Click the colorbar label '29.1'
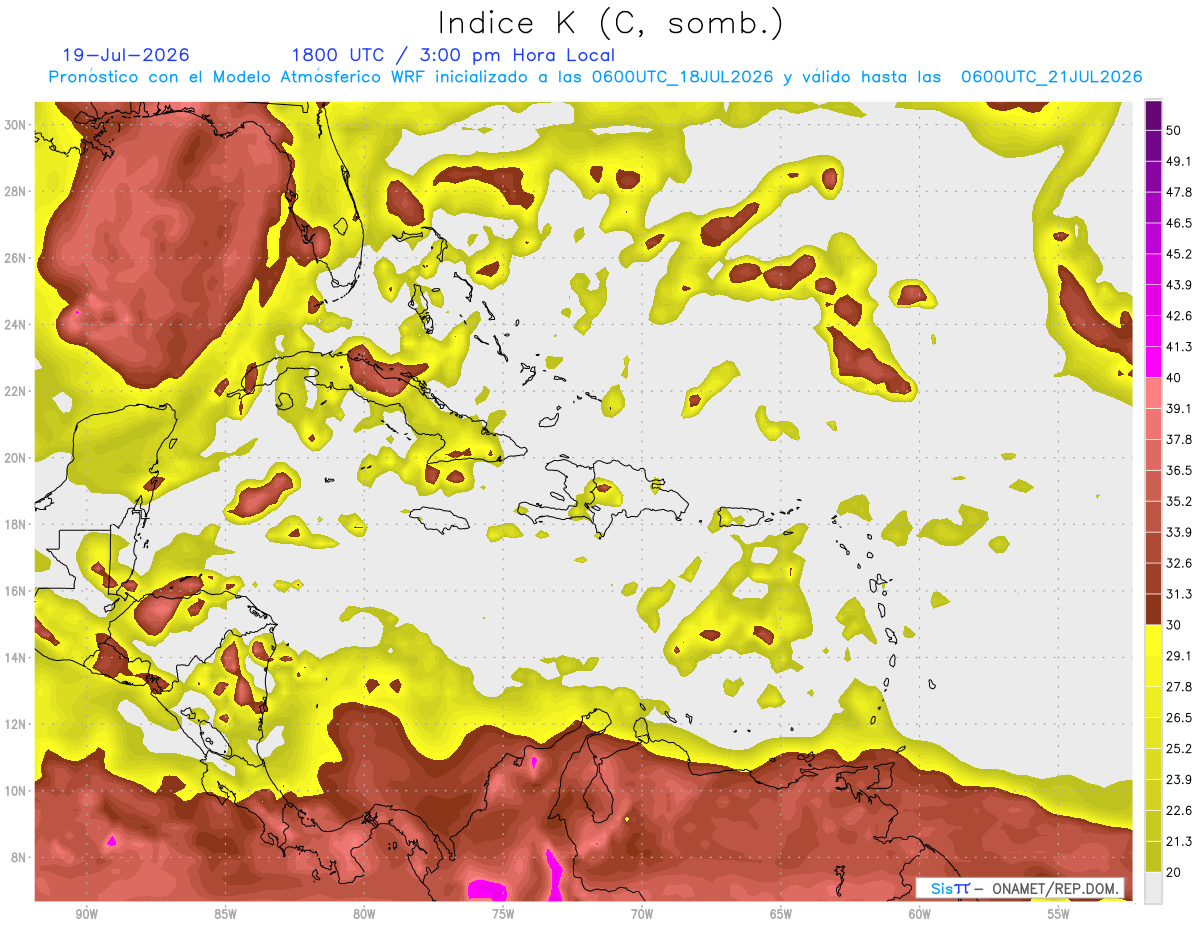 click(x=1178, y=656)
